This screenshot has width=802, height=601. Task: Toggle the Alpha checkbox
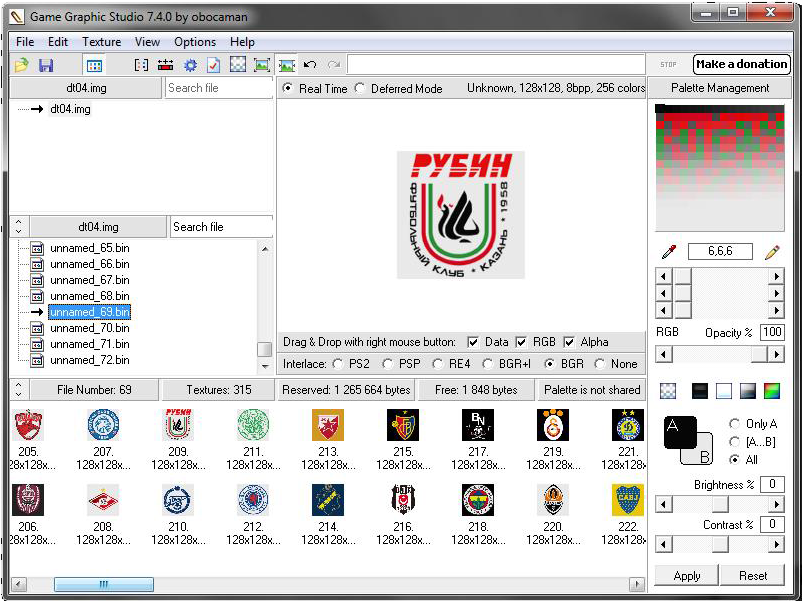pyautogui.click(x=569, y=342)
